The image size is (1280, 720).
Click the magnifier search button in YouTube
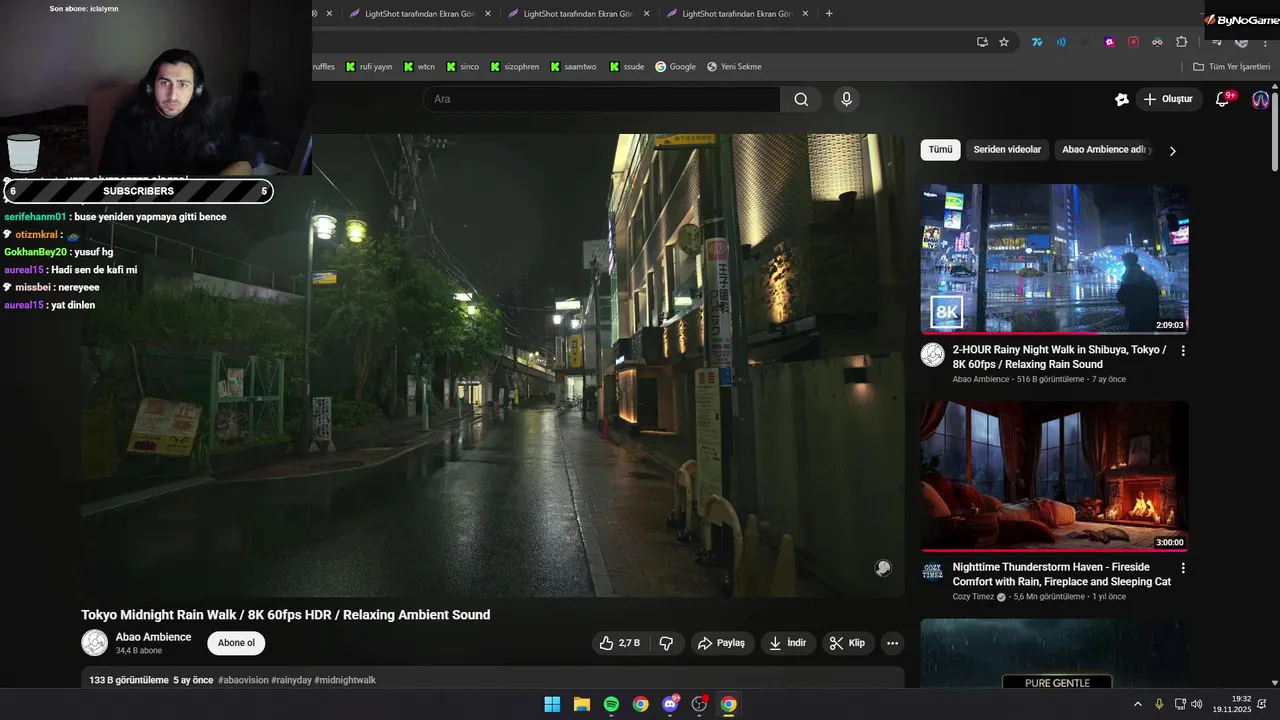(801, 99)
